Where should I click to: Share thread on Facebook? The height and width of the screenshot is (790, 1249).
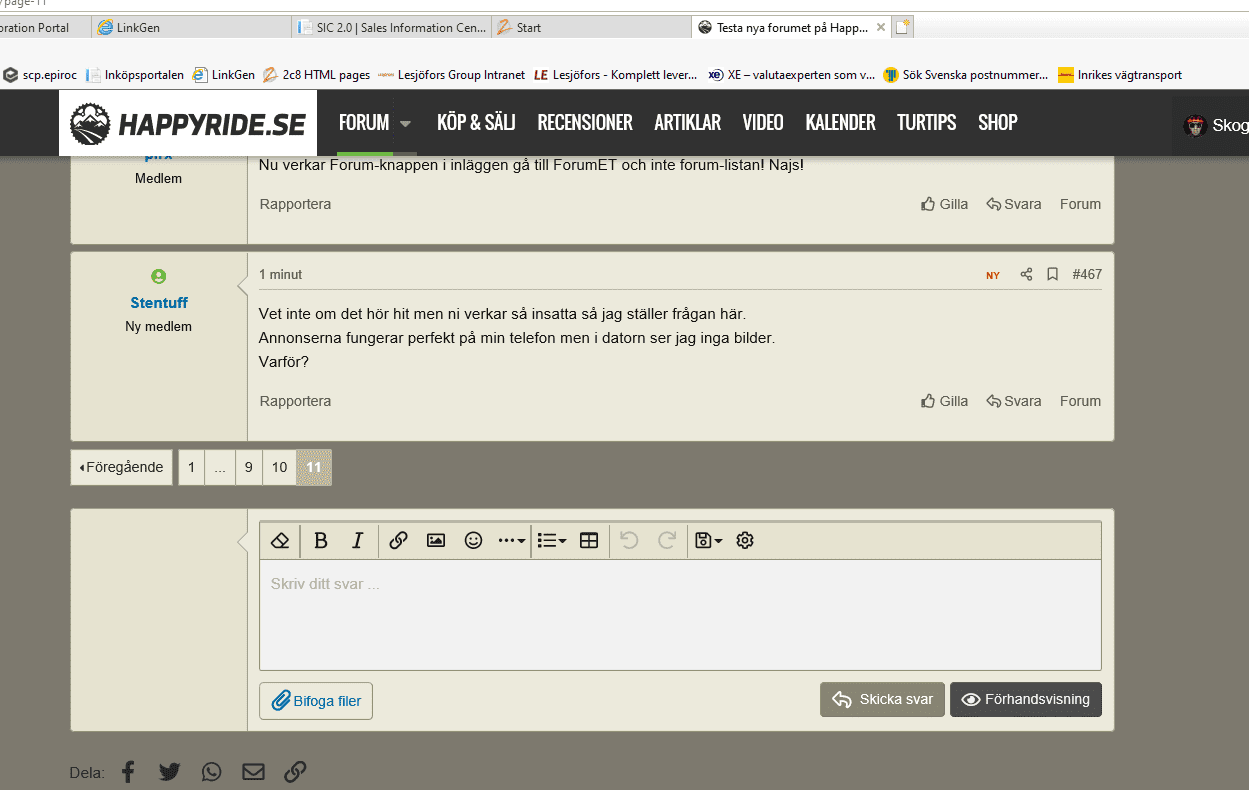(128, 772)
